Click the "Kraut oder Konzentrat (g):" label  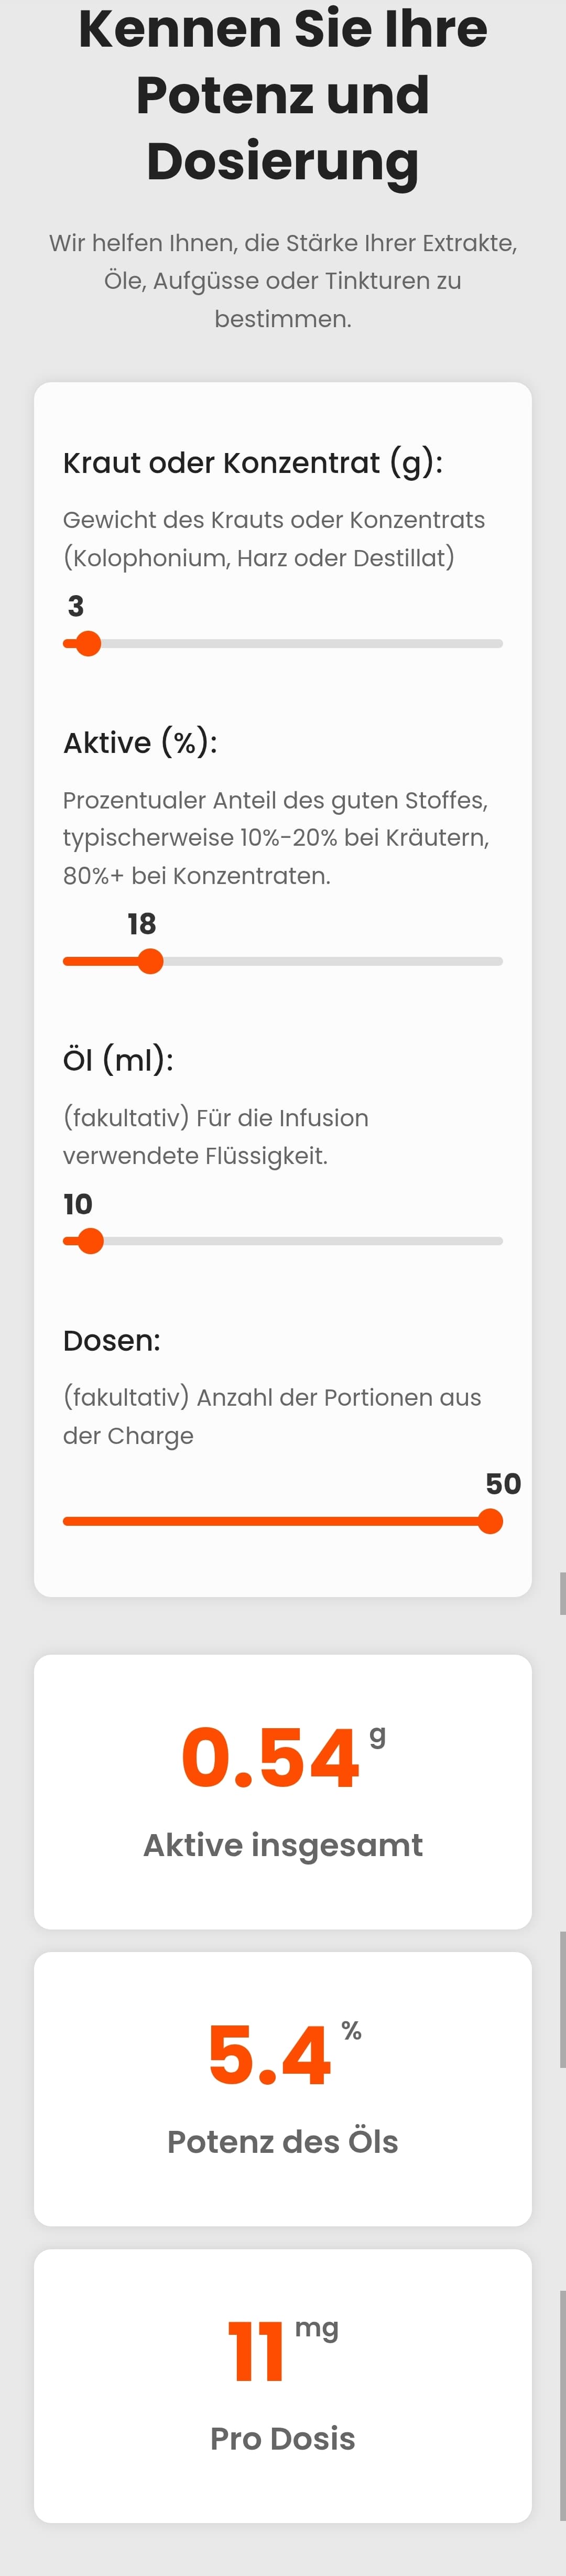253,463
